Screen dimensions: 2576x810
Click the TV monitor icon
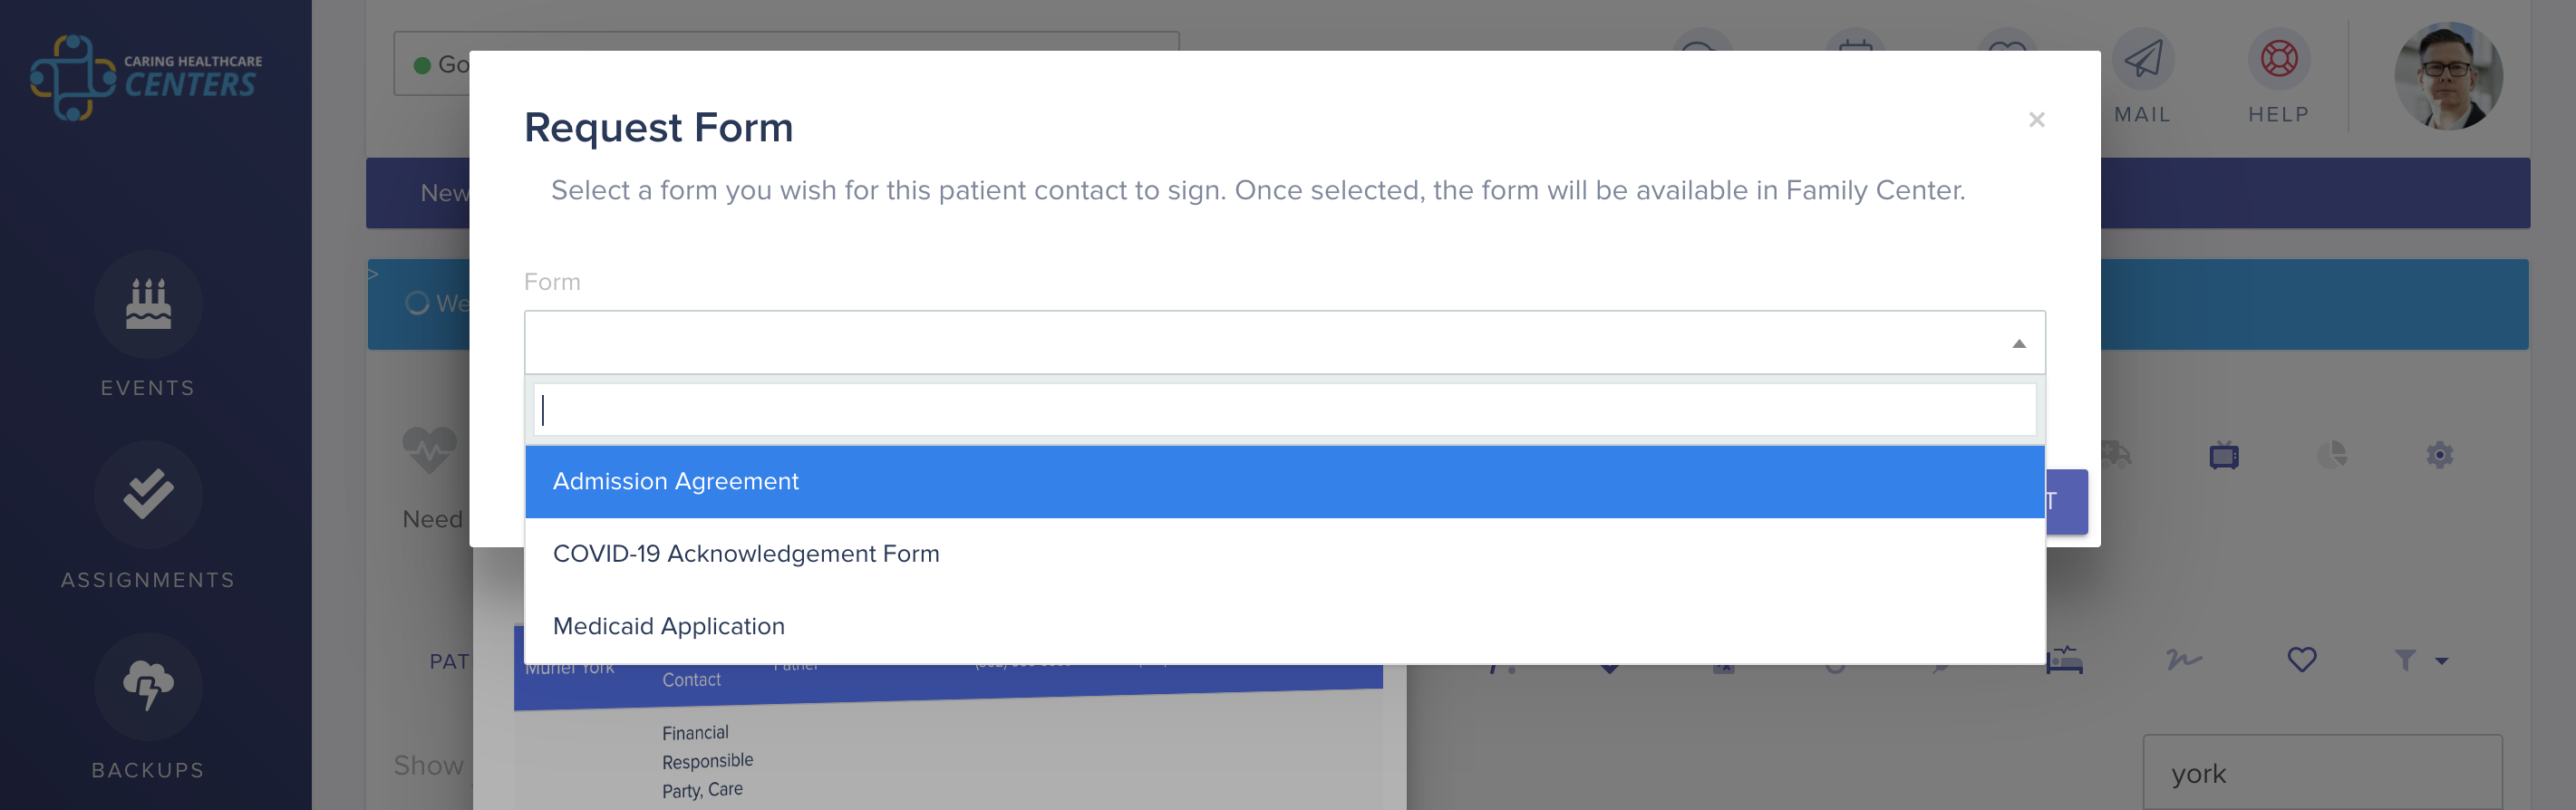[x=2224, y=456]
